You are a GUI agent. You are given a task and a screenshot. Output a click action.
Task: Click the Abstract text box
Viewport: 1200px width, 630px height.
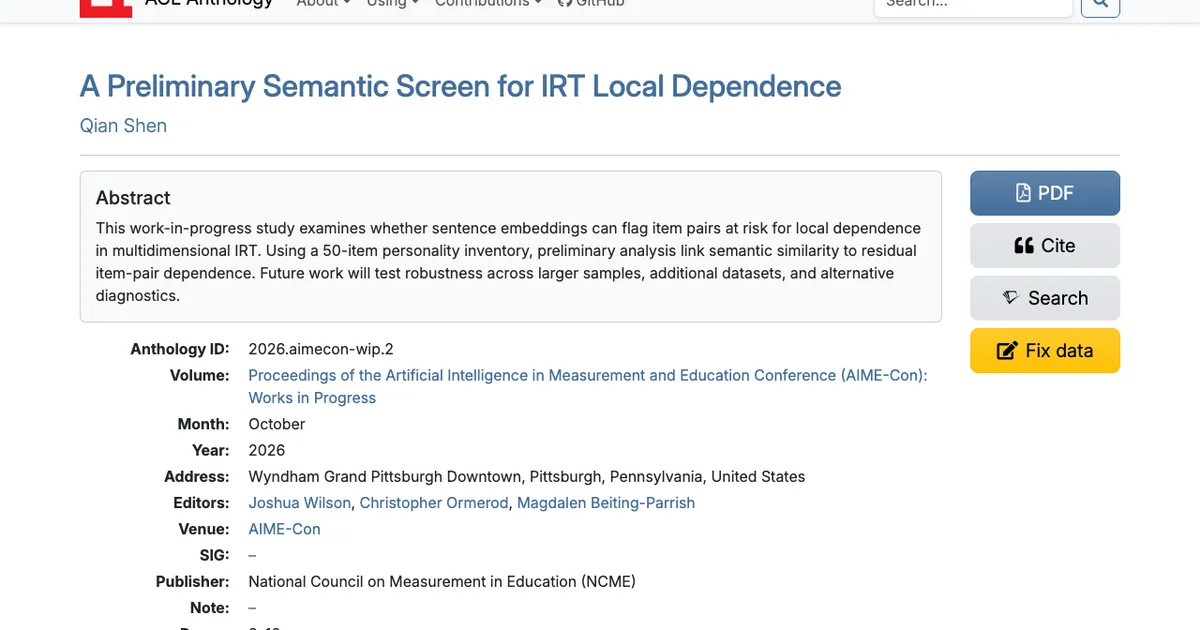click(511, 246)
